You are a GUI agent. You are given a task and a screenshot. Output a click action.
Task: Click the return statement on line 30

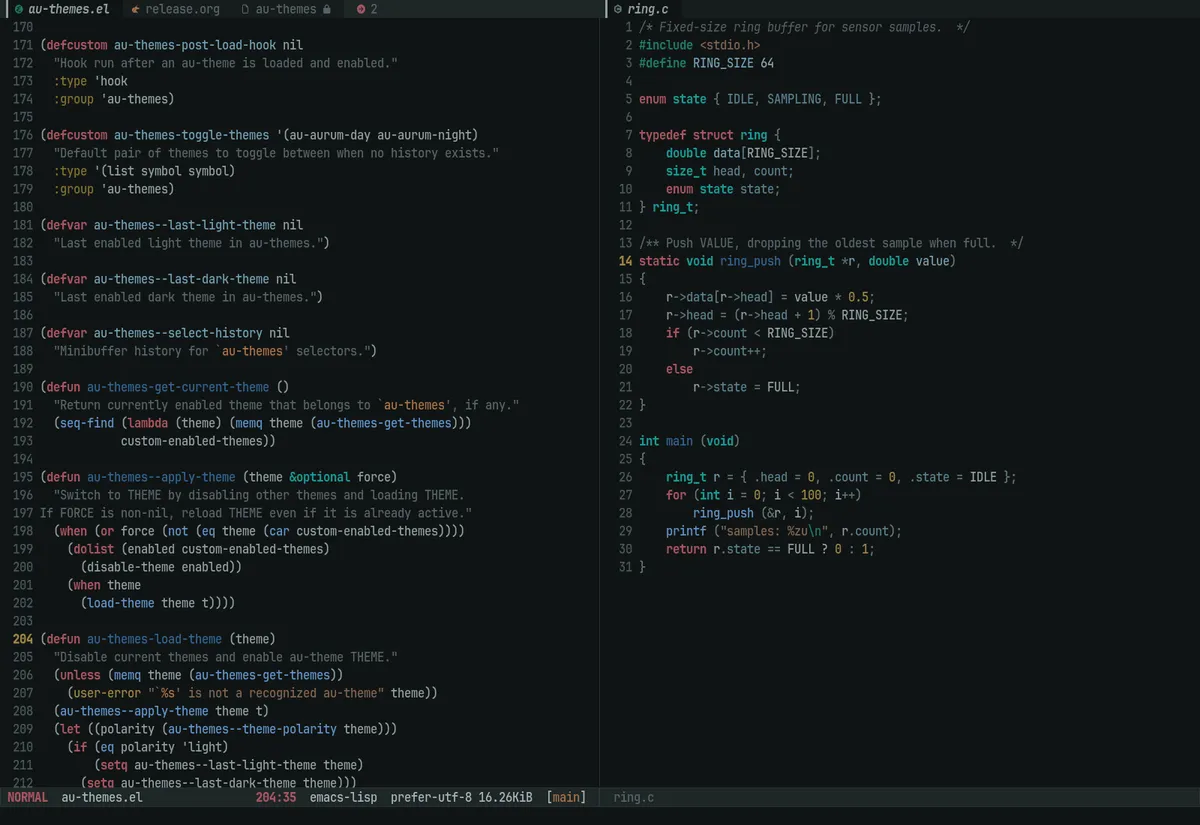click(770, 549)
